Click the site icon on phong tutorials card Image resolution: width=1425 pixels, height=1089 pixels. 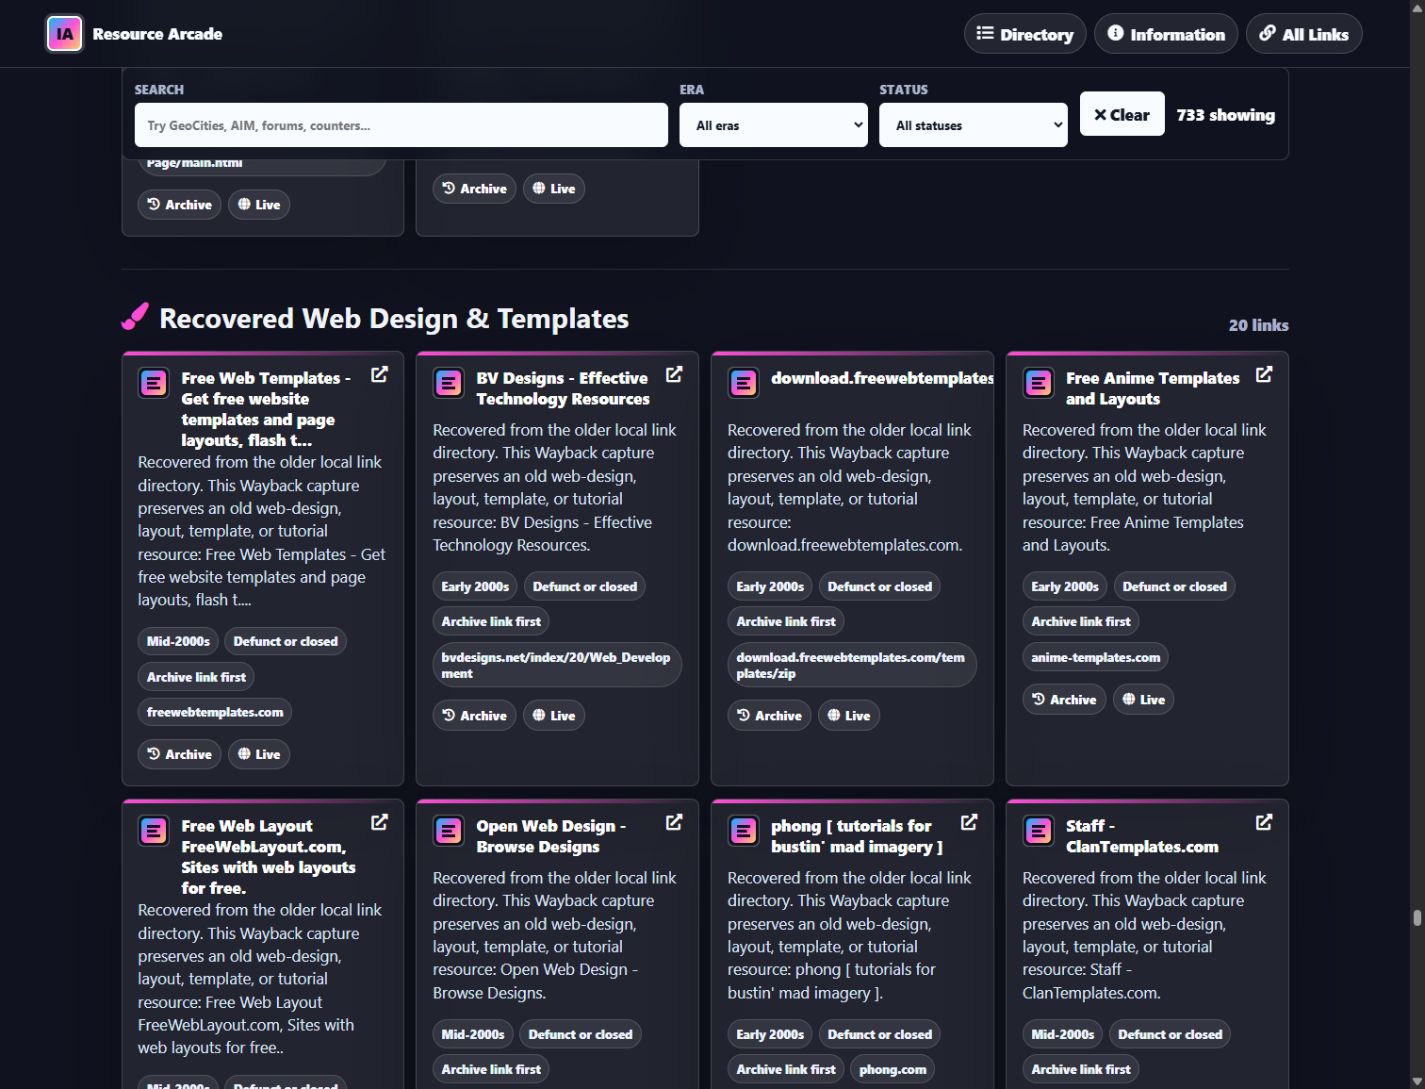[x=743, y=831]
